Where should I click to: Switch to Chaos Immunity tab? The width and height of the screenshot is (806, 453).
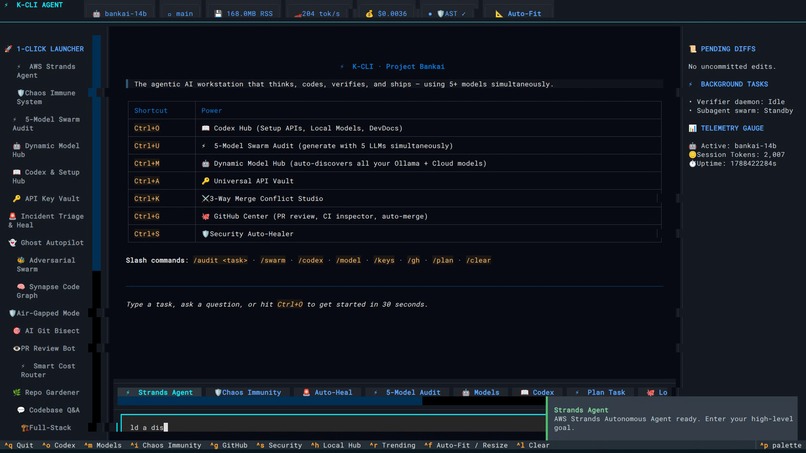click(x=248, y=392)
